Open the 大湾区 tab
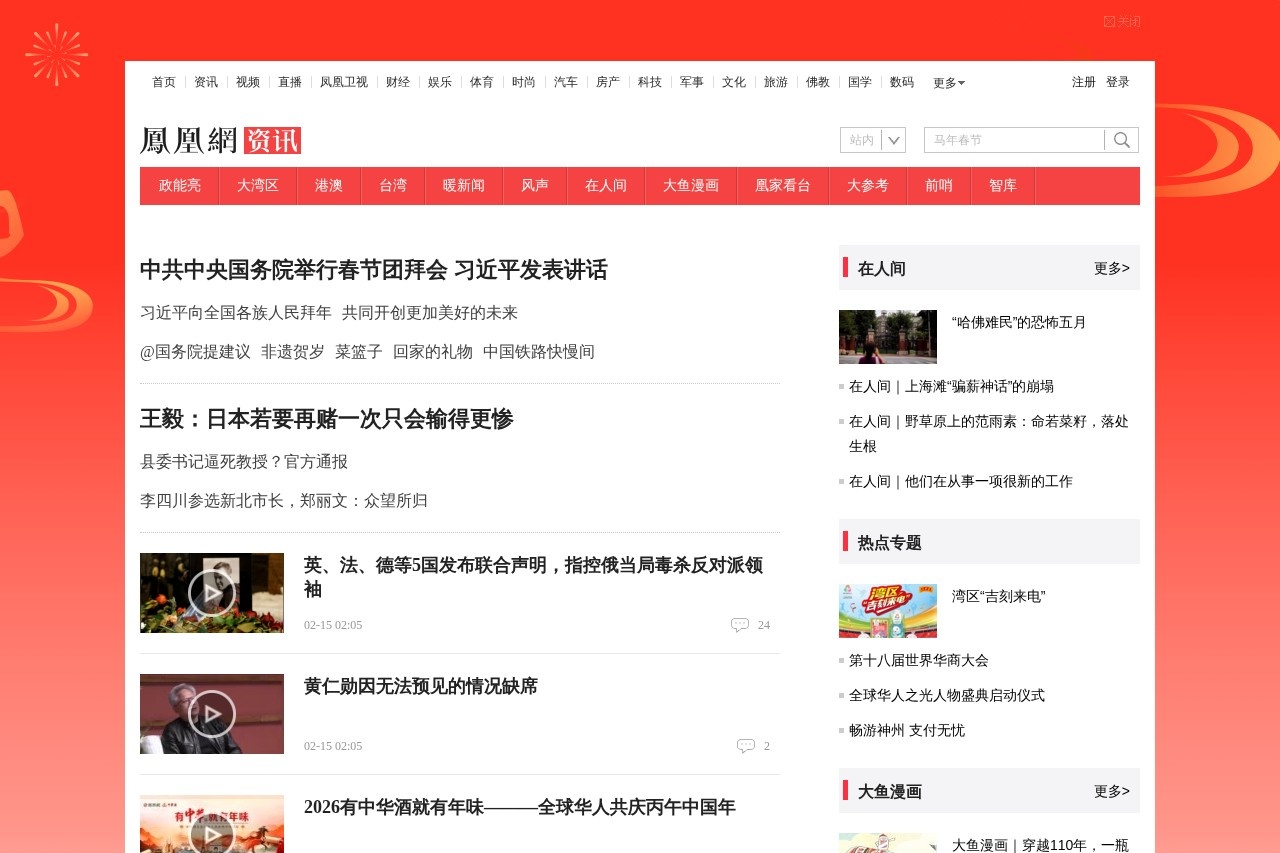Image resolution: width=1280 pixels, height=853 pixels. tap(258, 186)
